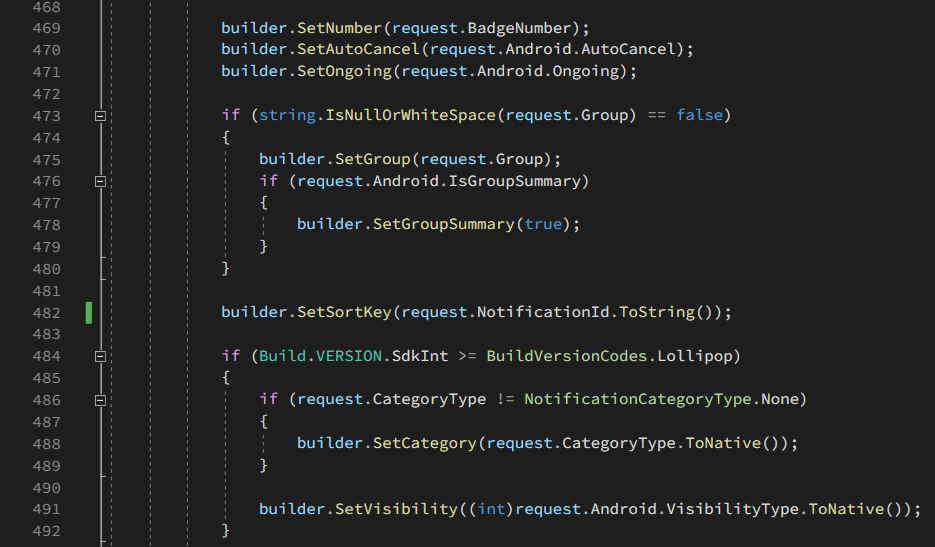Click the closing brace on line 492
Viewport: 935px width, 547px height.
point(225,530)
